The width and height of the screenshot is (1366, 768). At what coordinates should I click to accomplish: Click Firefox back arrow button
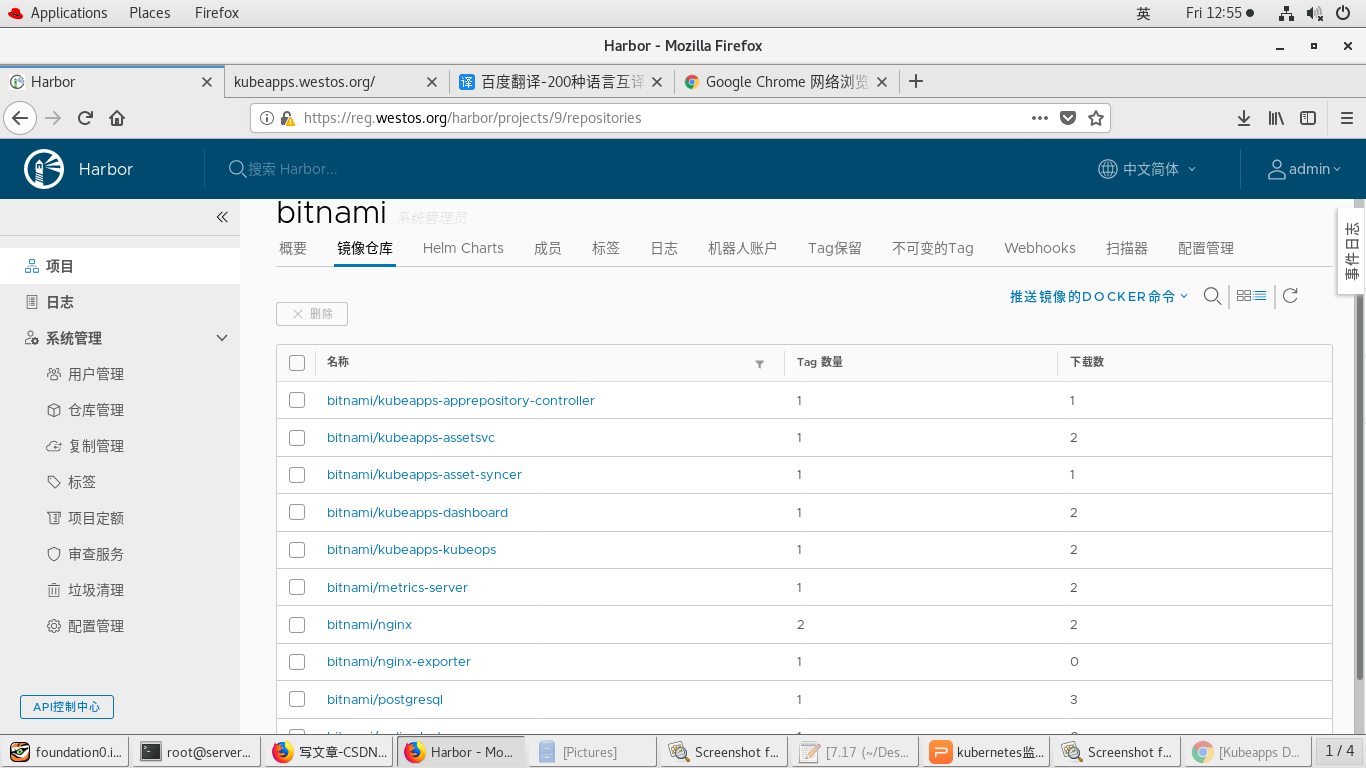tap(20, 118)
